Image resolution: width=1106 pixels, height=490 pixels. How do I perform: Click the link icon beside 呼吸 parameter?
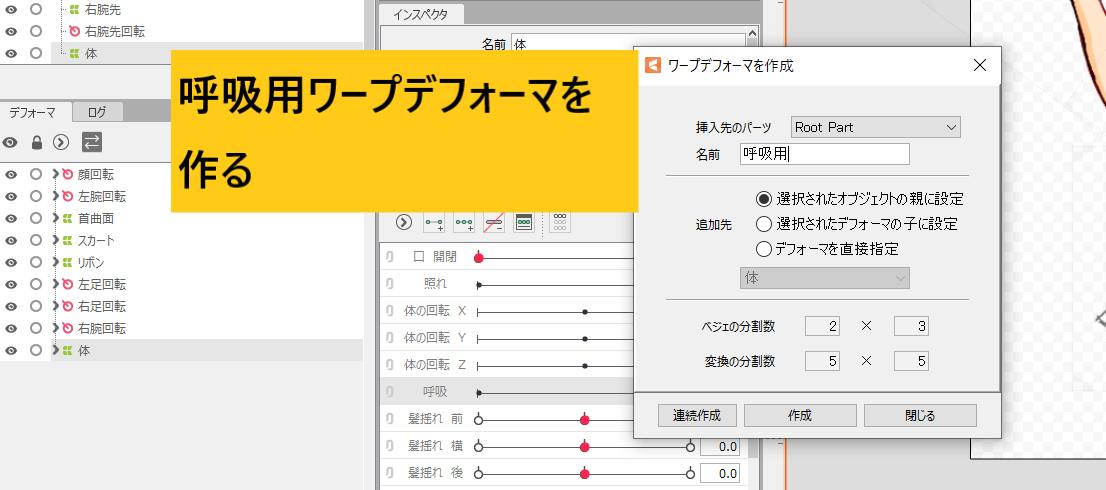pos(389,393)
